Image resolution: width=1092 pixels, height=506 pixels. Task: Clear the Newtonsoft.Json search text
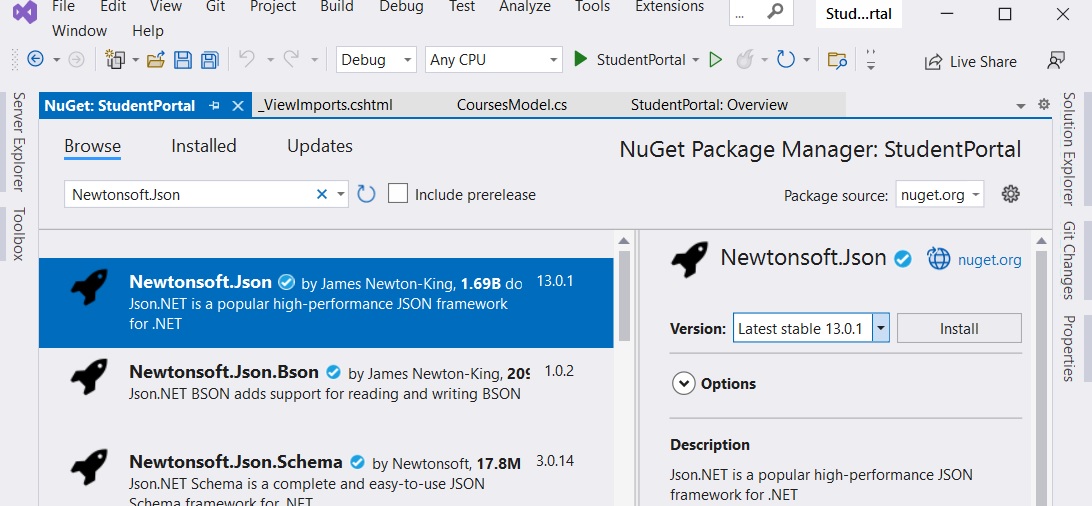[322, 195]
